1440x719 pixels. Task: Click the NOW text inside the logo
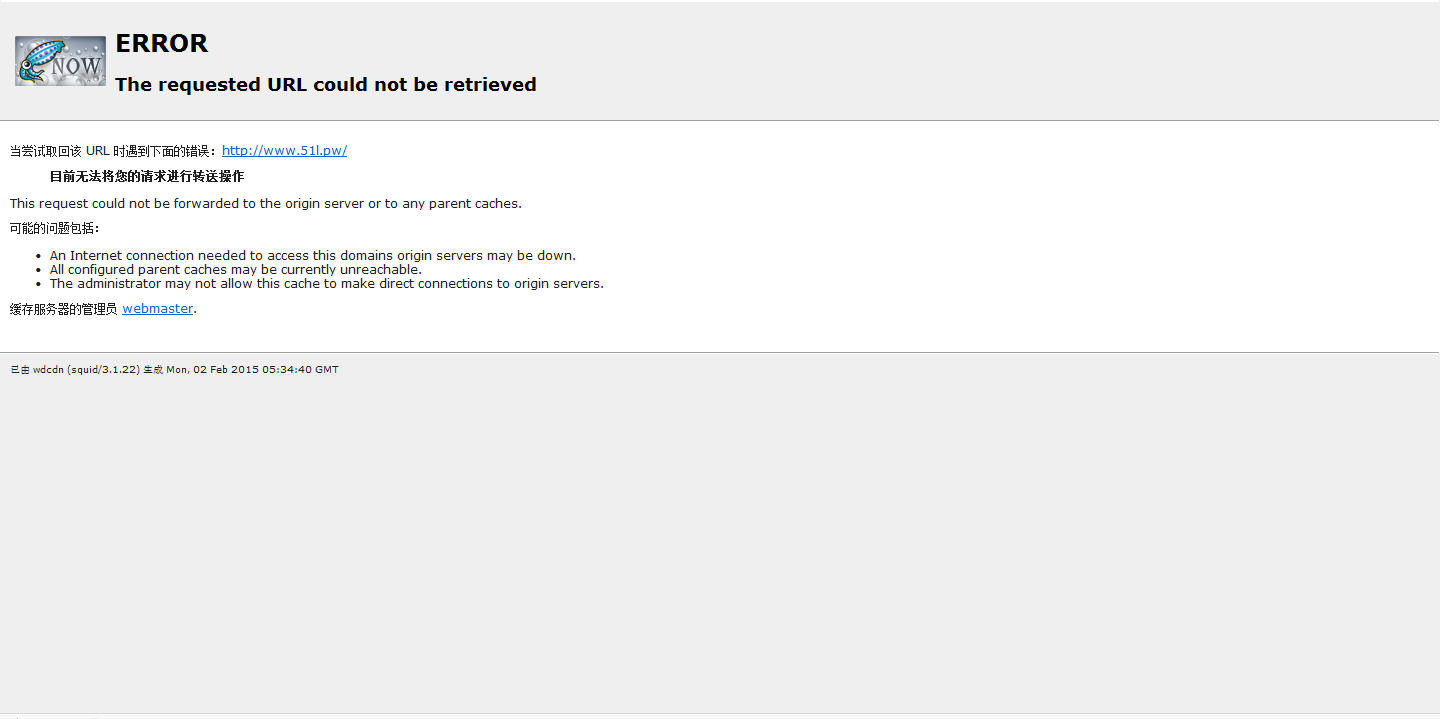(x=77, y=67)
